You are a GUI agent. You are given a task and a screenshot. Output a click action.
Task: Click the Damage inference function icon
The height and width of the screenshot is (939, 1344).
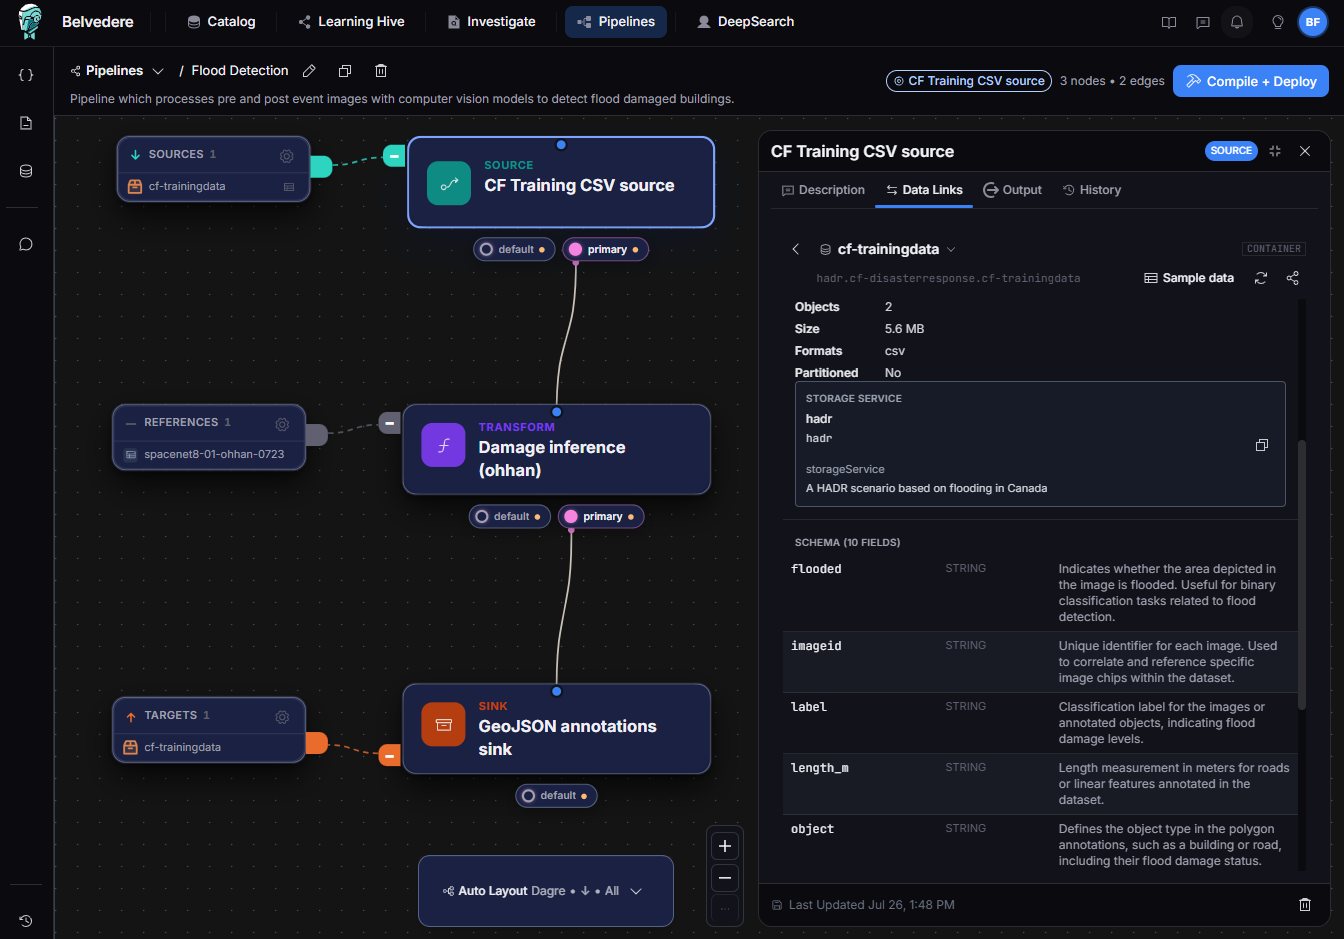(444, 446)
